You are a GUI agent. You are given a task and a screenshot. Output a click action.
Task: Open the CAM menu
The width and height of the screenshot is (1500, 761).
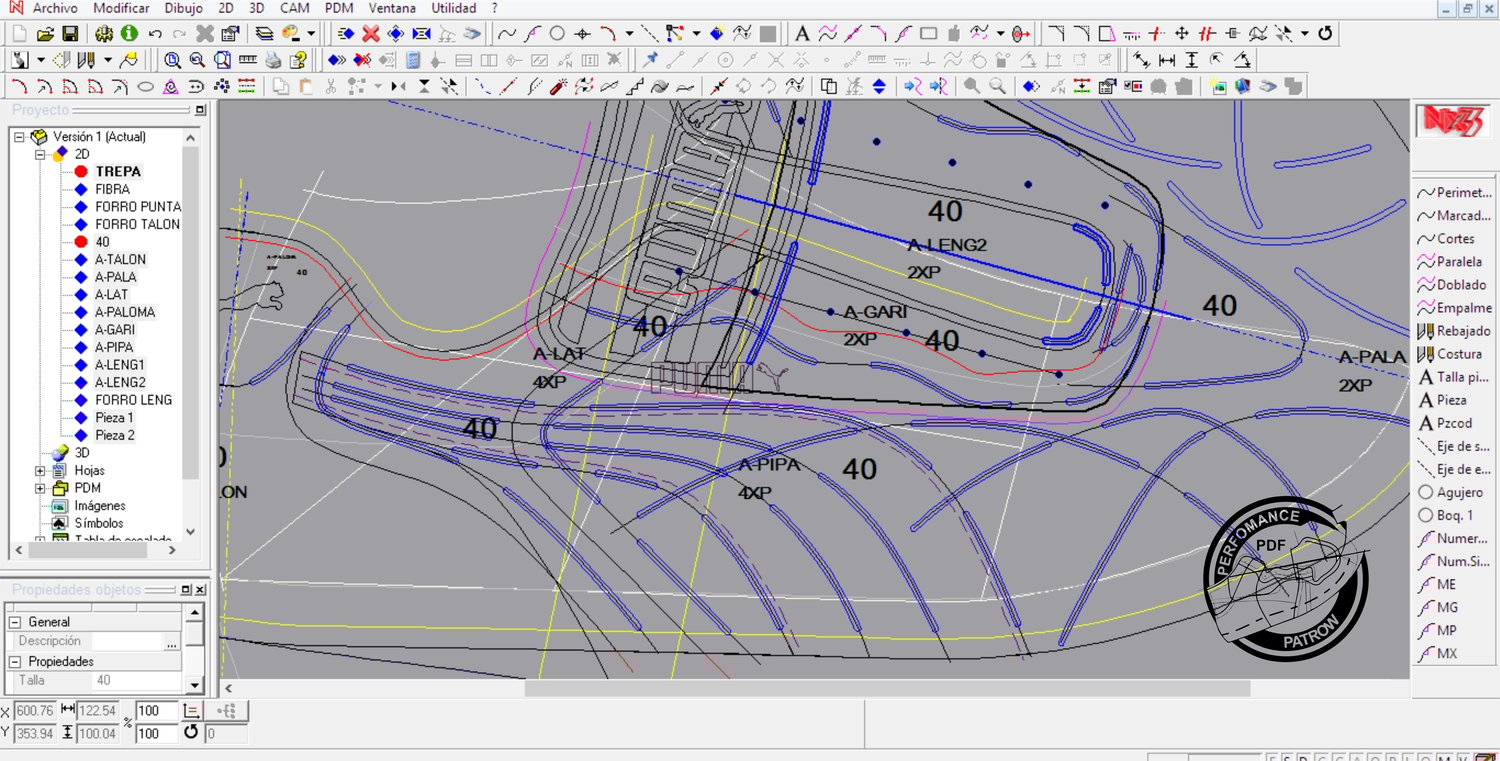(x=294, y=8)
